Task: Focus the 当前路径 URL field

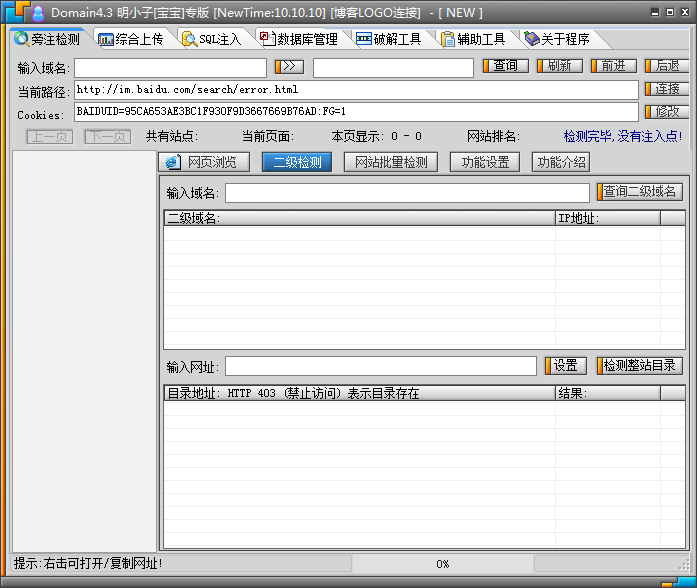Action: (355, 90)
